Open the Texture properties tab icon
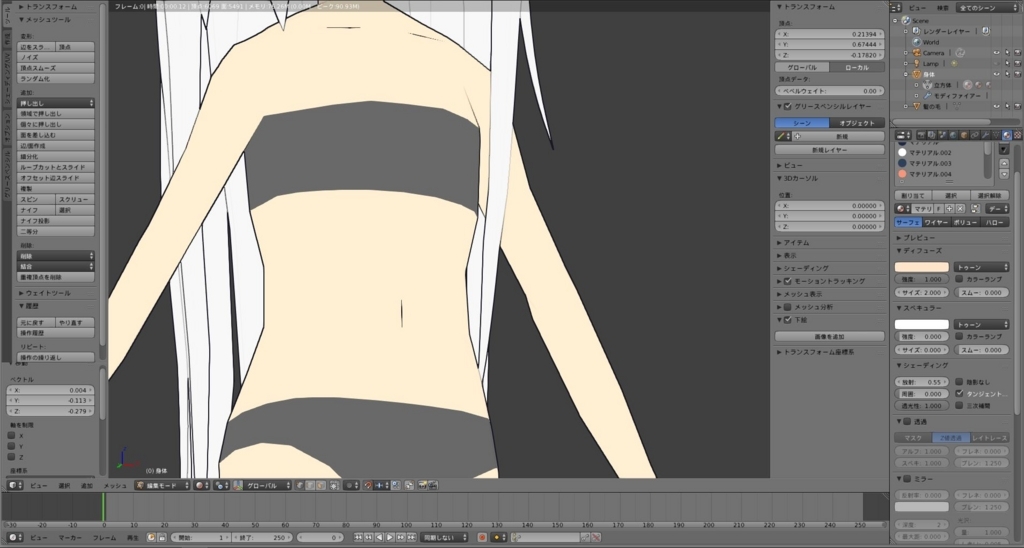This screenshot has height=548, width=1024. [1017, 135]
